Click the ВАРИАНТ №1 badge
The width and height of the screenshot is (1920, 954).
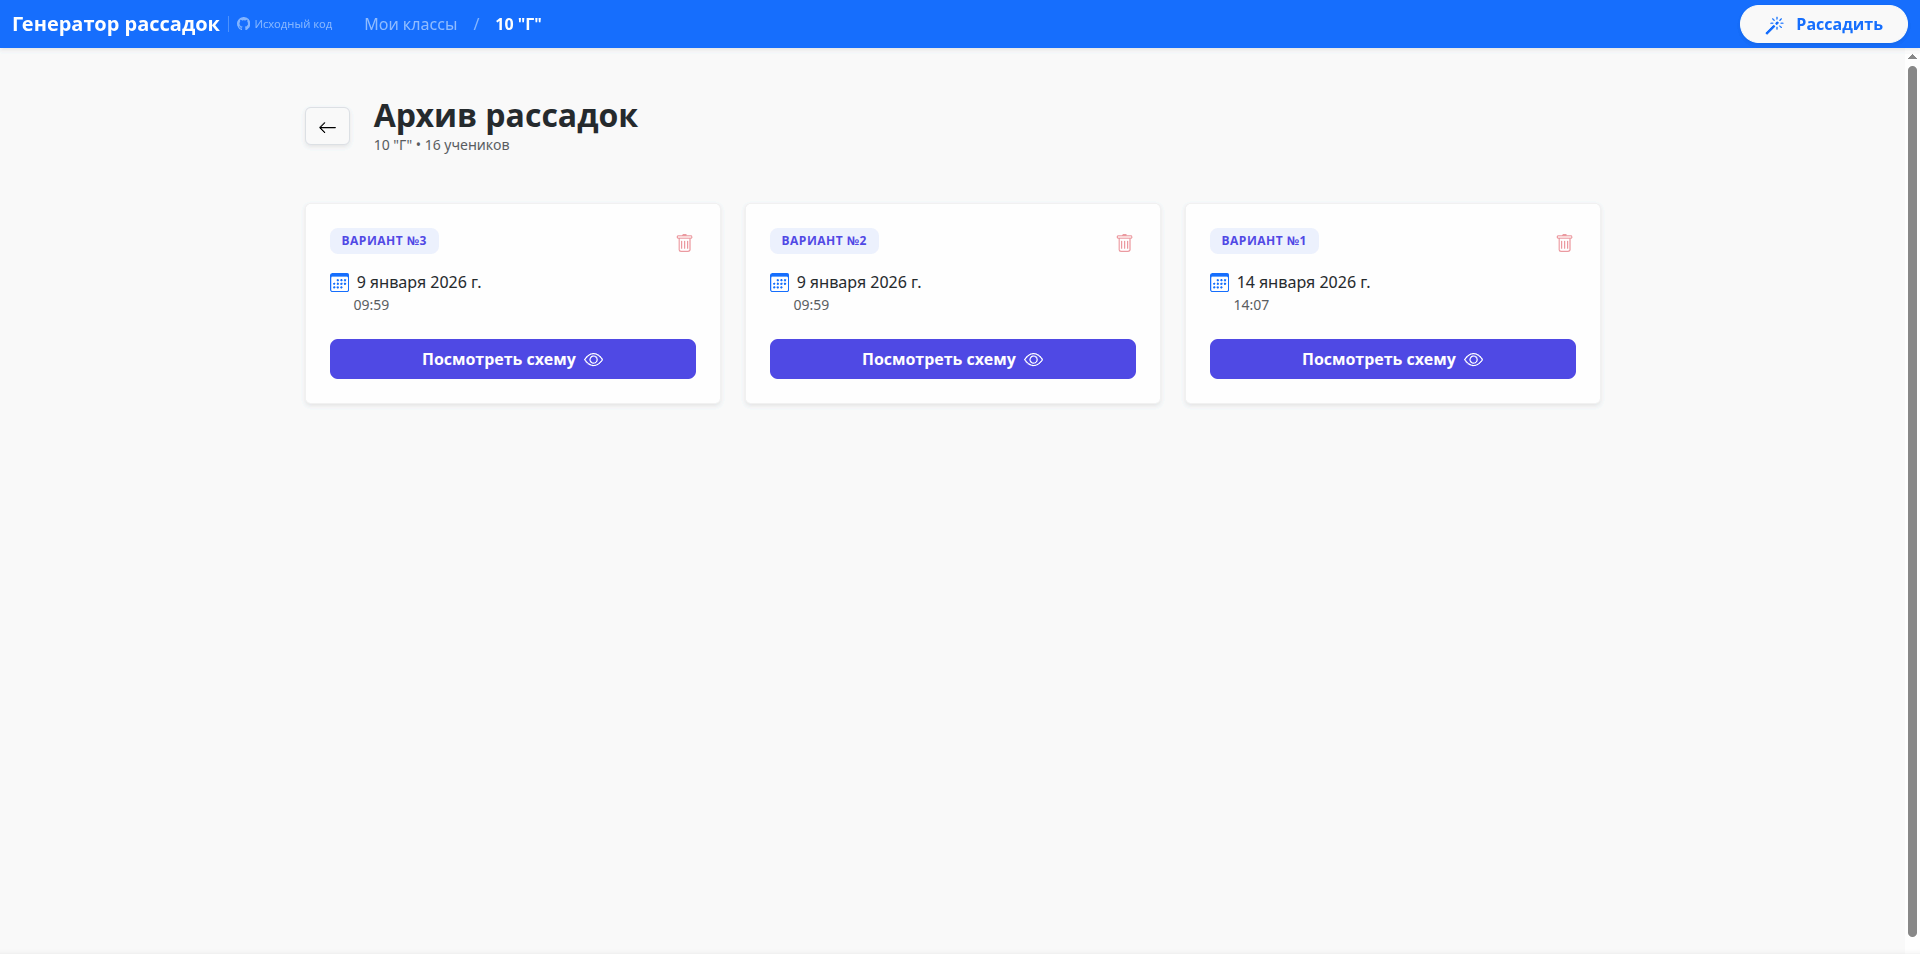point(1264,241)
